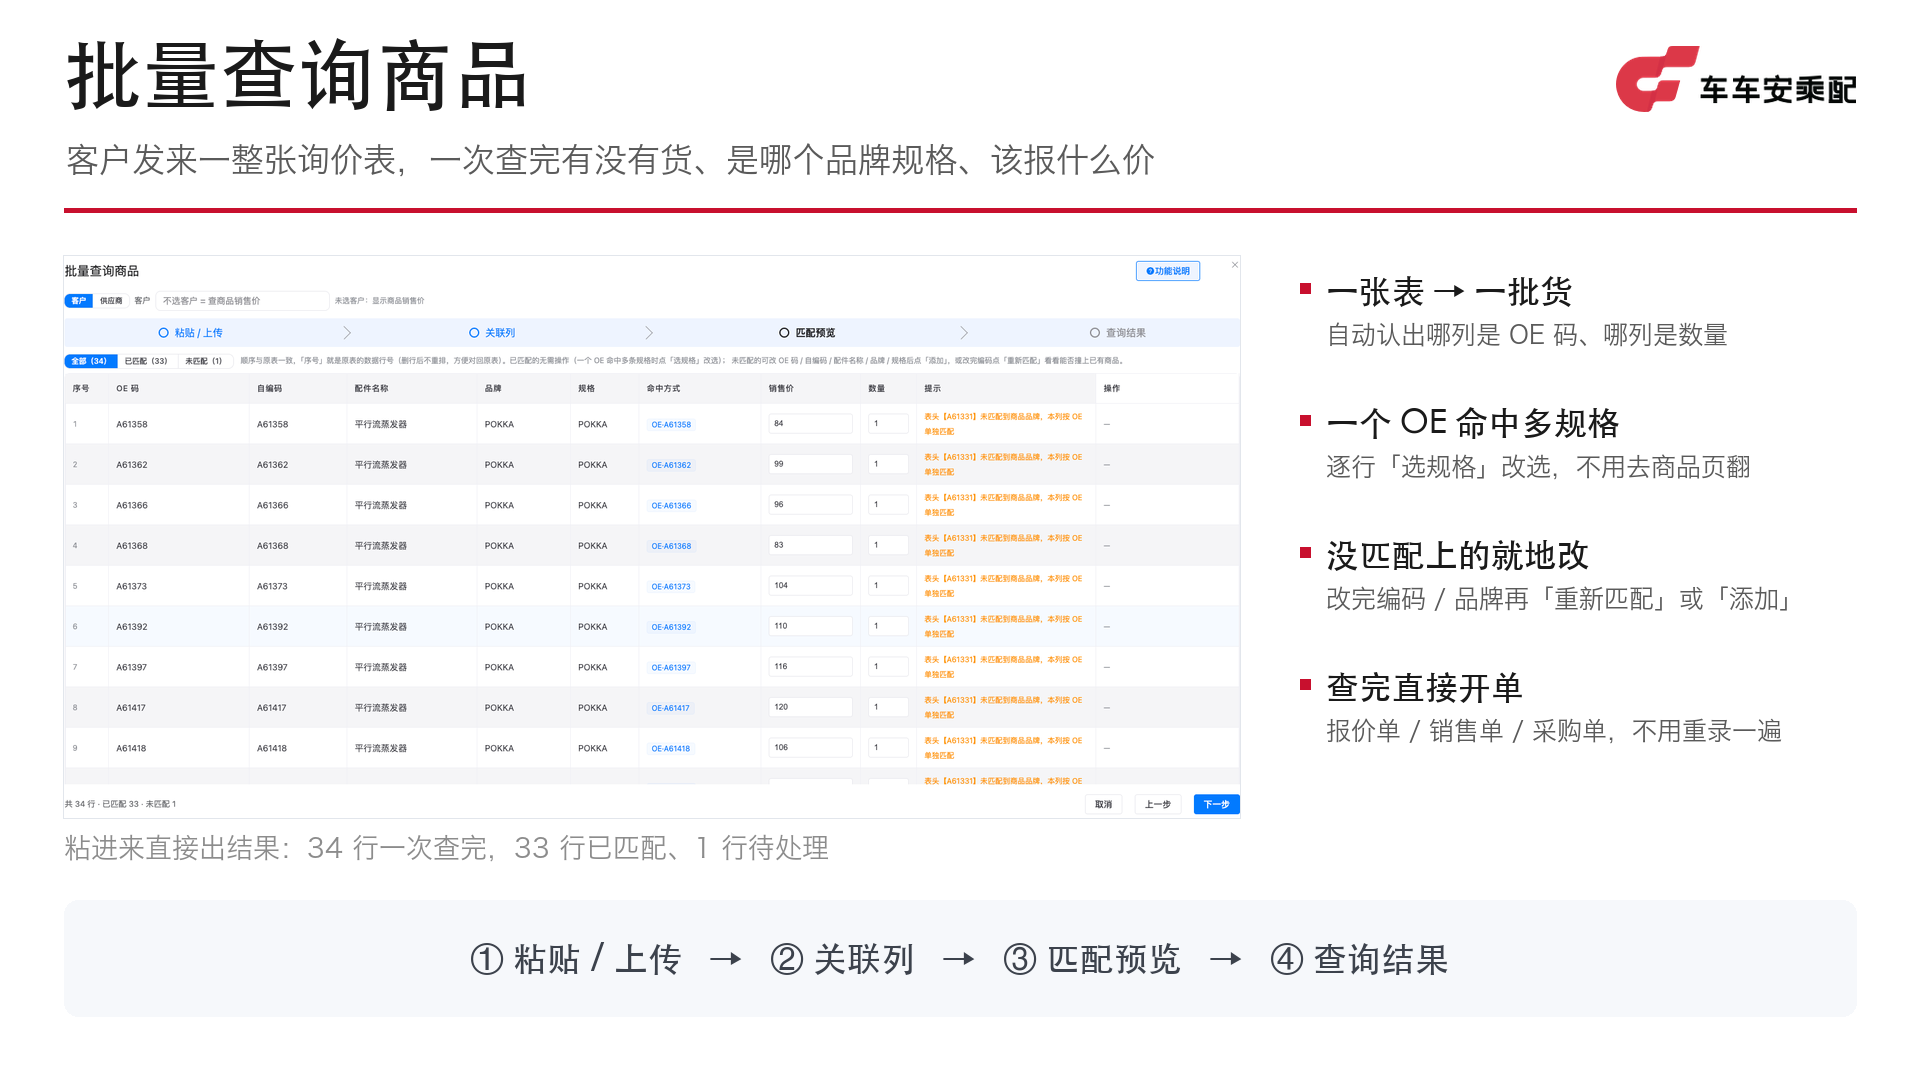This screenshot has width=1920, height=1080.
Task: Click quantity field in A61358 row
Action: pyautogui.click(x=888, y=424)
